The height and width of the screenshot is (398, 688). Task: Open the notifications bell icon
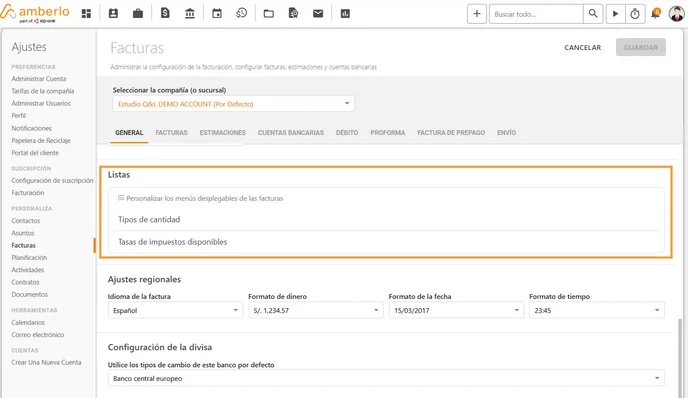tap(656, 14)
